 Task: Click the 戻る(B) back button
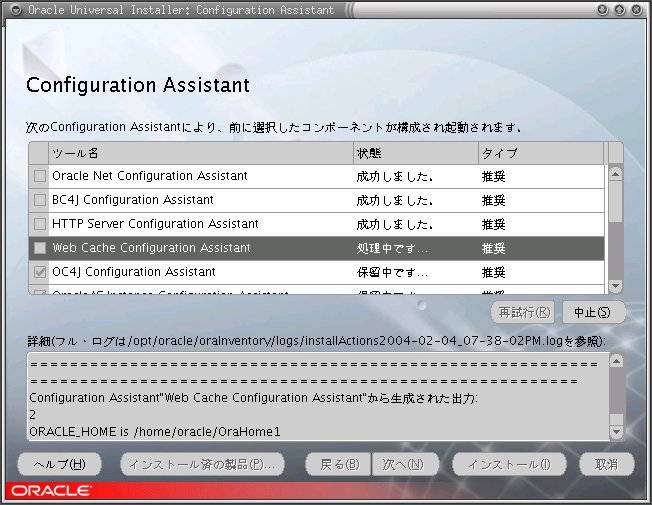coord(338,464)
